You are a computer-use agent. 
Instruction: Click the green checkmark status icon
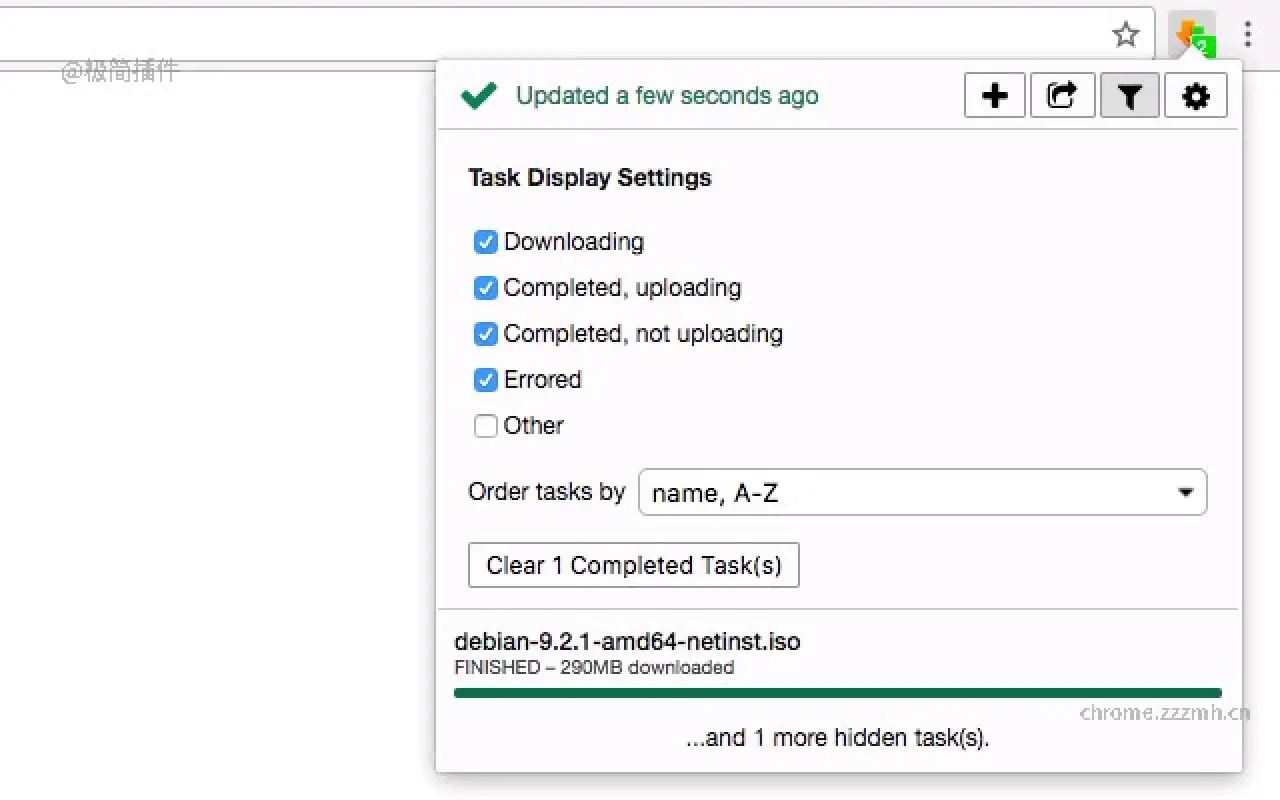(479, 96)
